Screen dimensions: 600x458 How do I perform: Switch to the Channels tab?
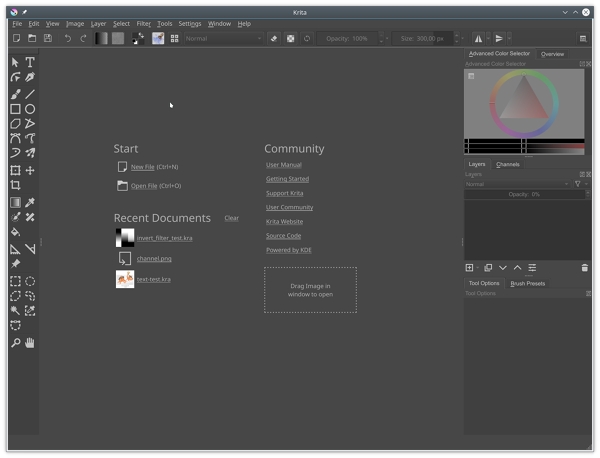click(507, 164)
